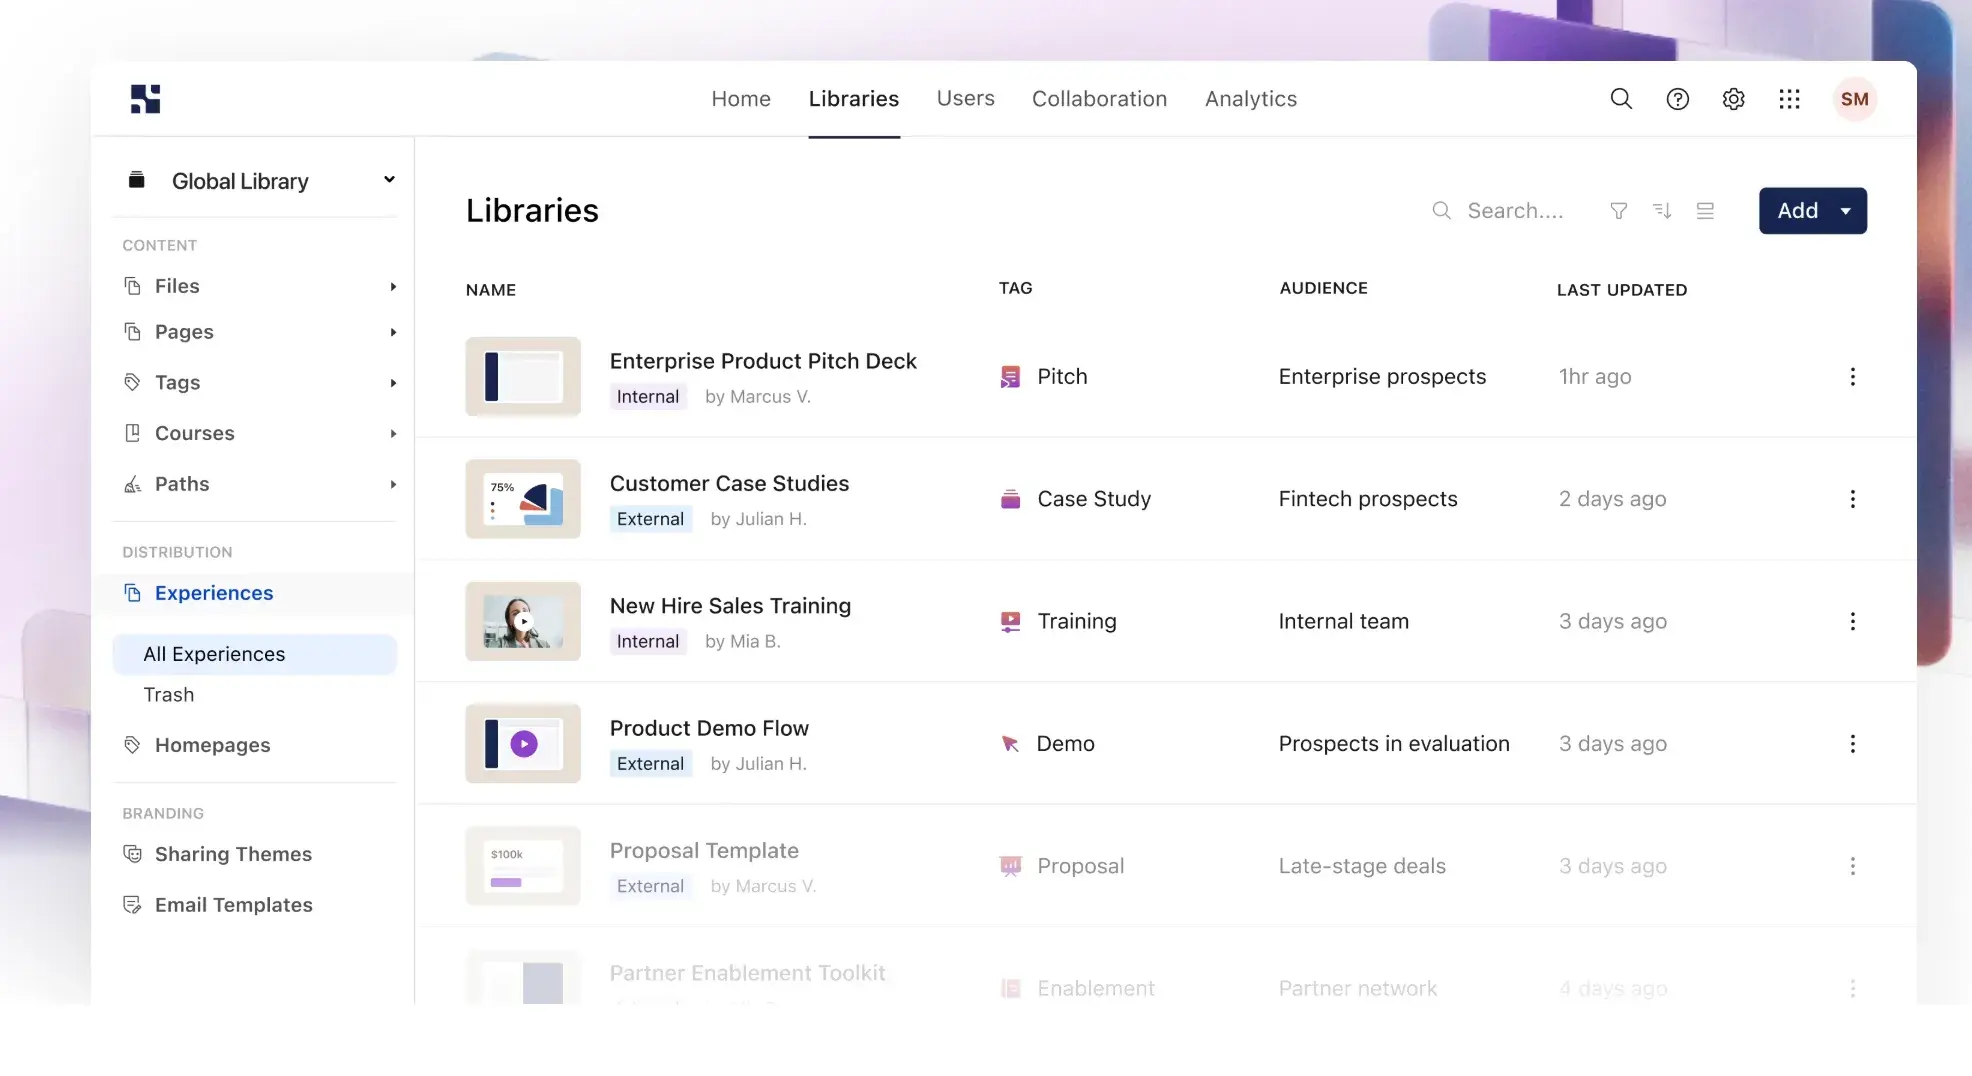Click the Demo cursor tag icon
This screenshot has width=1972, height=1076.
[x=1010, y=744]
